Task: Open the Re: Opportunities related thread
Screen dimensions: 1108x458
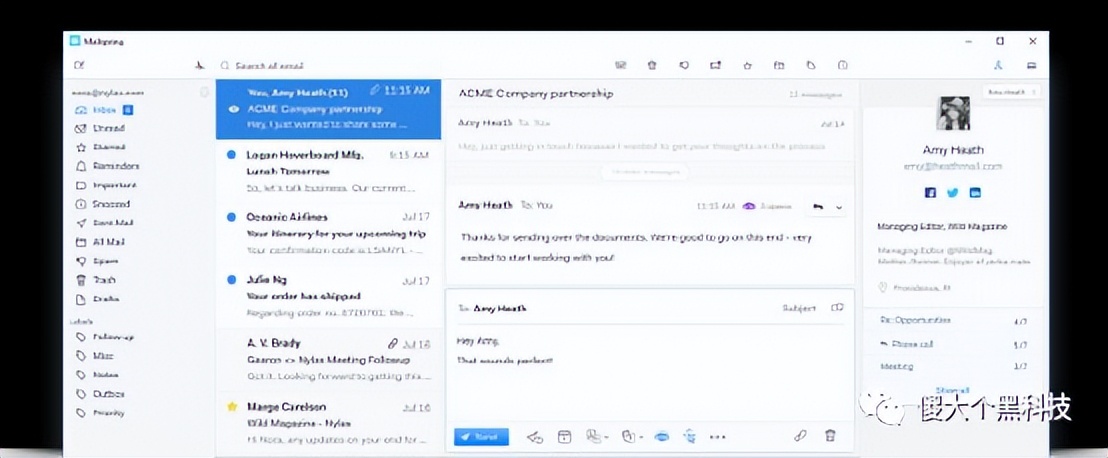Action: (x=953, y=322)
